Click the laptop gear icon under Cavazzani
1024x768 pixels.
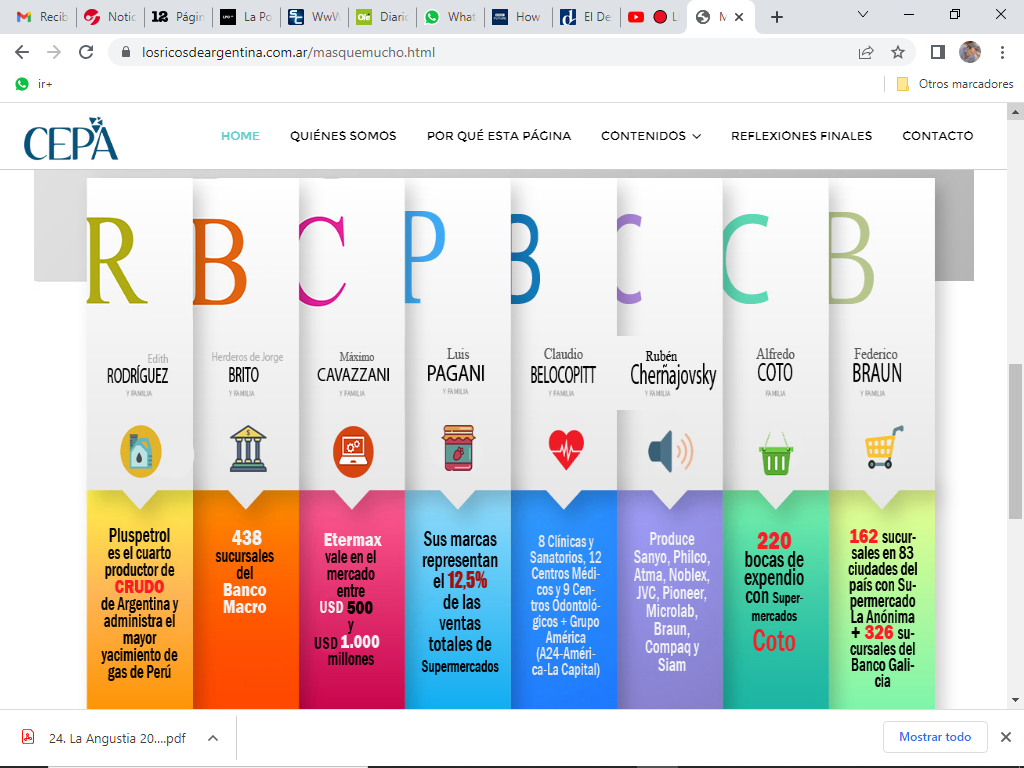(x=352, y=450)
